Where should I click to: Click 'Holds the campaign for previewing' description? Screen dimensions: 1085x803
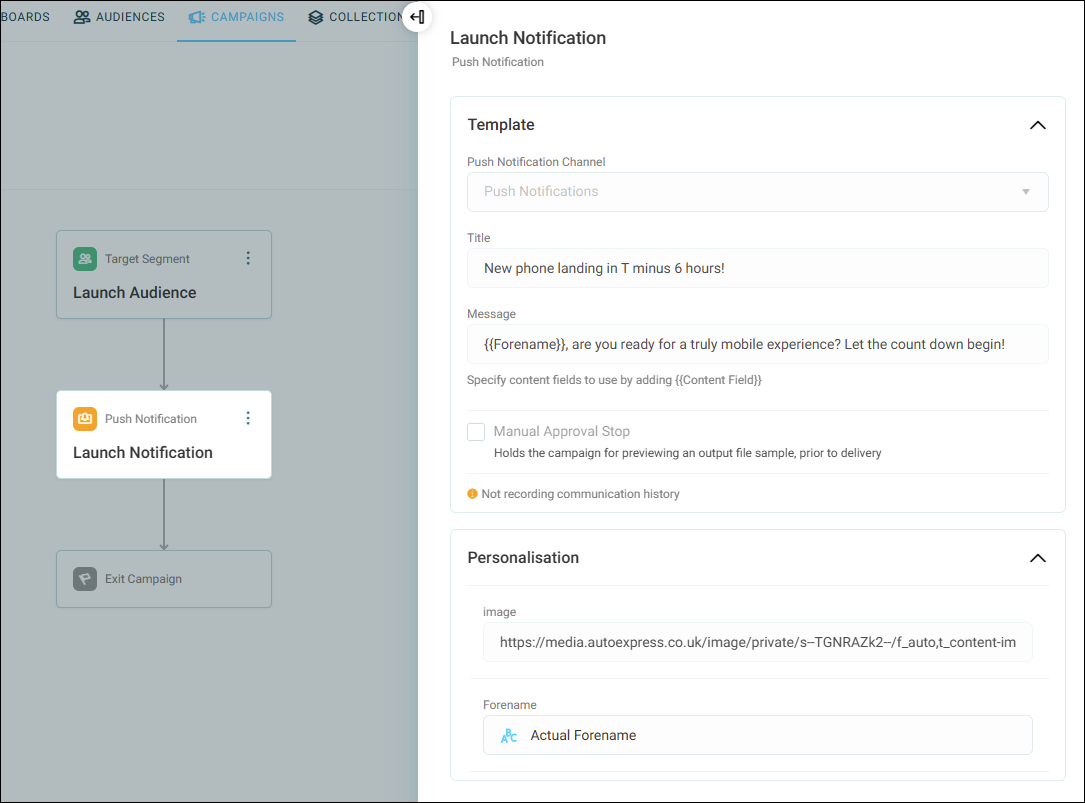(x=687, y=453)
